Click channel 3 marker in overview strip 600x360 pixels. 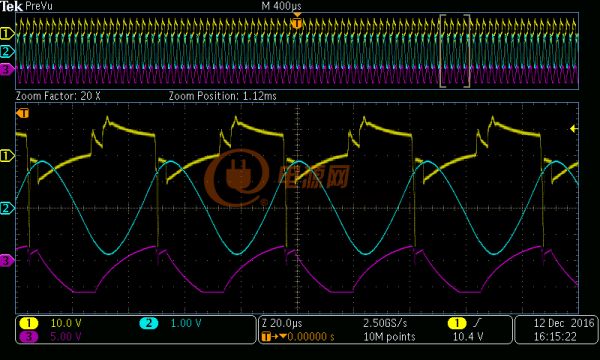point(7,69)
